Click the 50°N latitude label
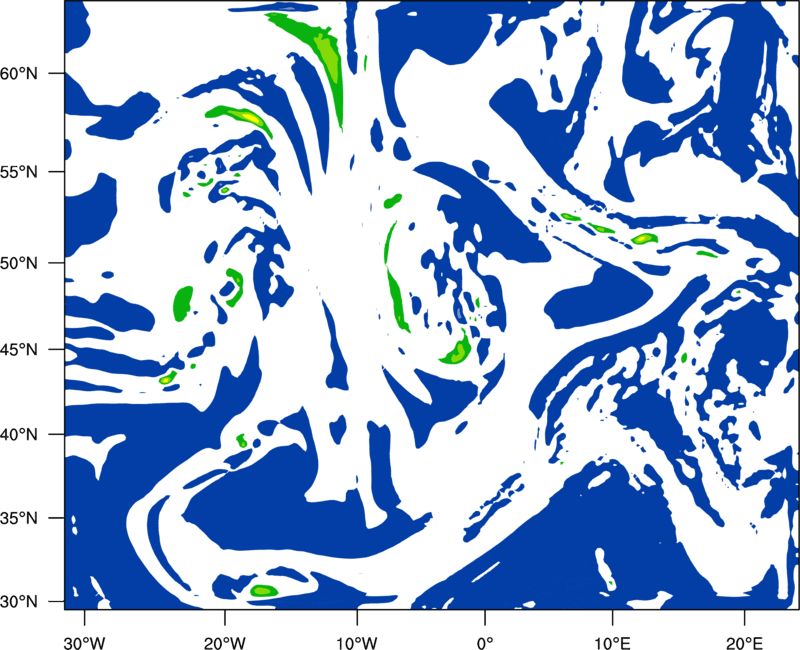800x650 pixels. coord(19,263)
